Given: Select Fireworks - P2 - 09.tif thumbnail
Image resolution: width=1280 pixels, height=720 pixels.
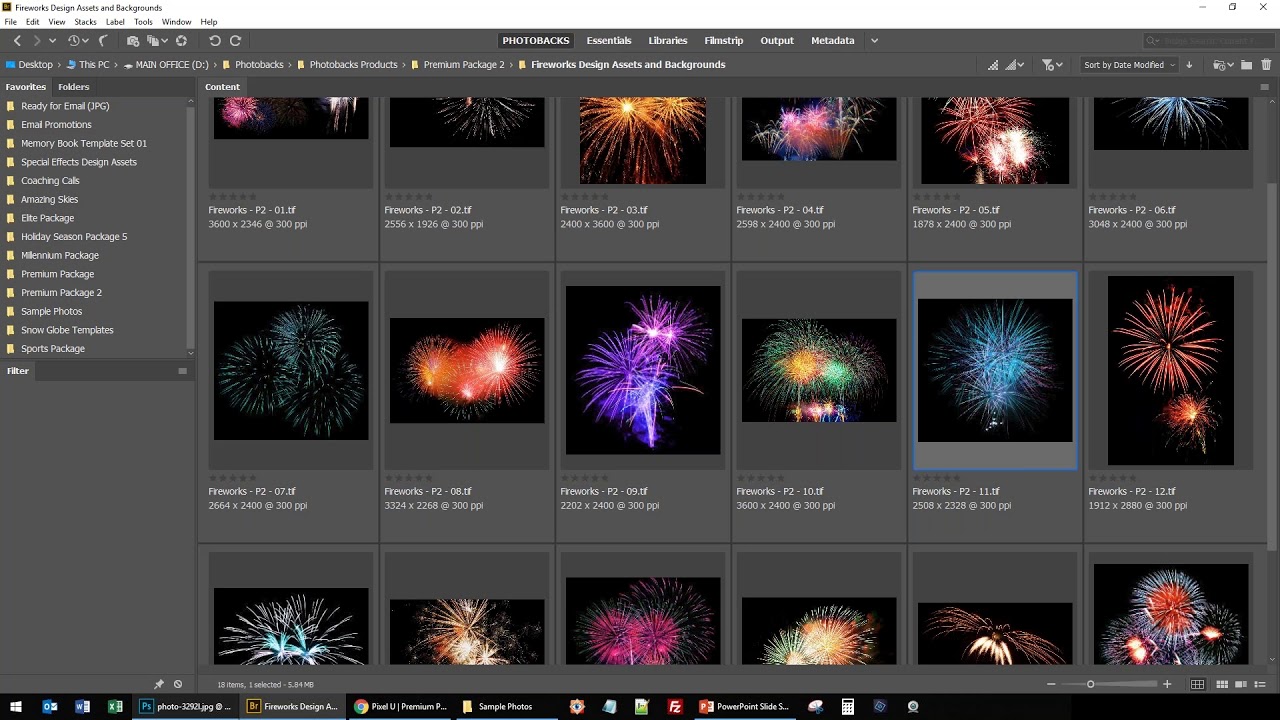Looking at the screenshot, I should 643,370.
